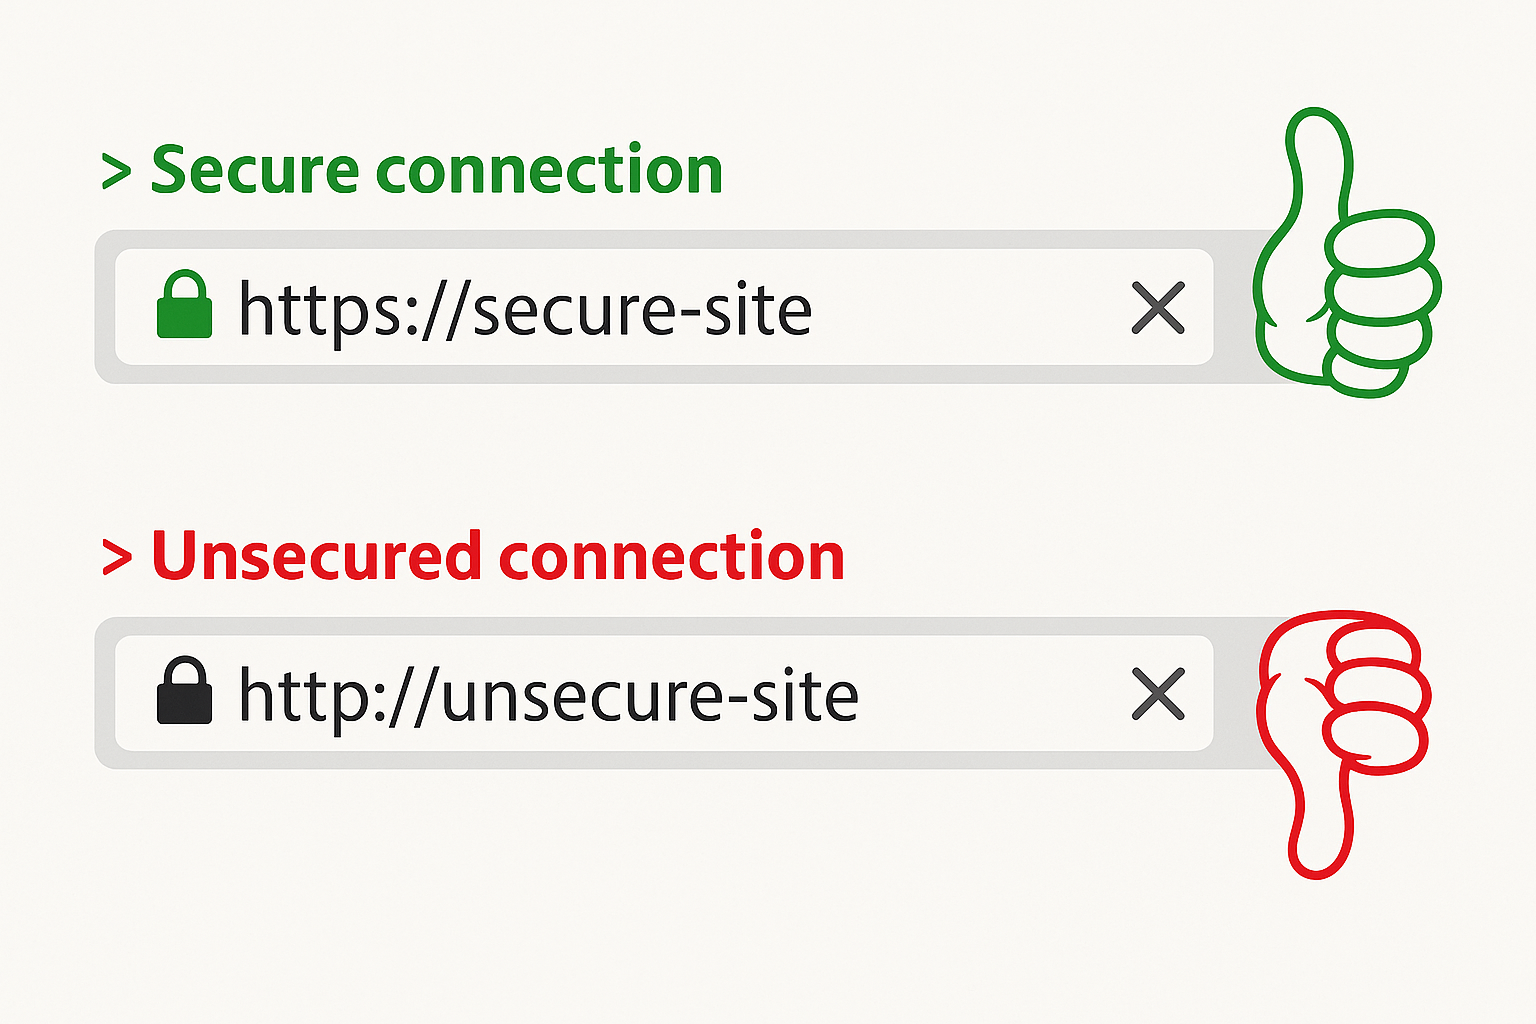Expand the red chevron beside Unsecured connection

117,558
